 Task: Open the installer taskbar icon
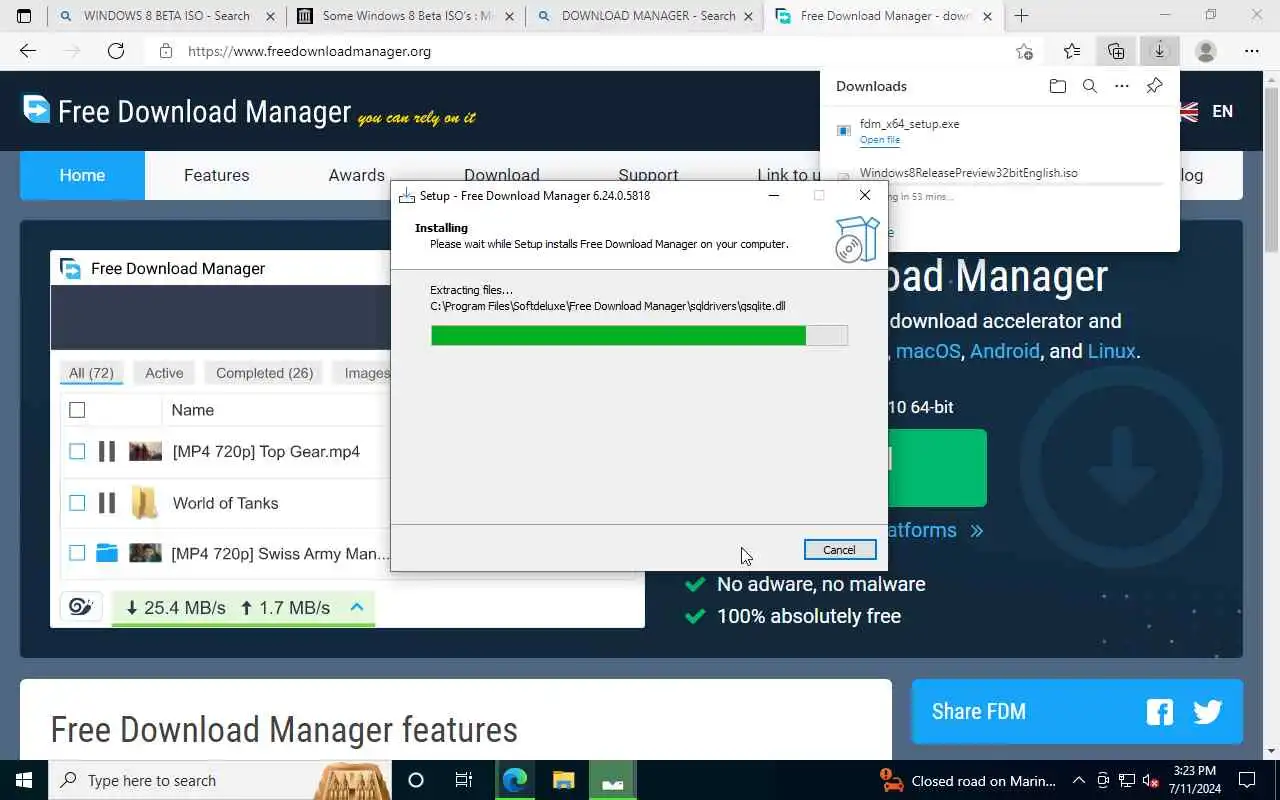pos(613,780)
